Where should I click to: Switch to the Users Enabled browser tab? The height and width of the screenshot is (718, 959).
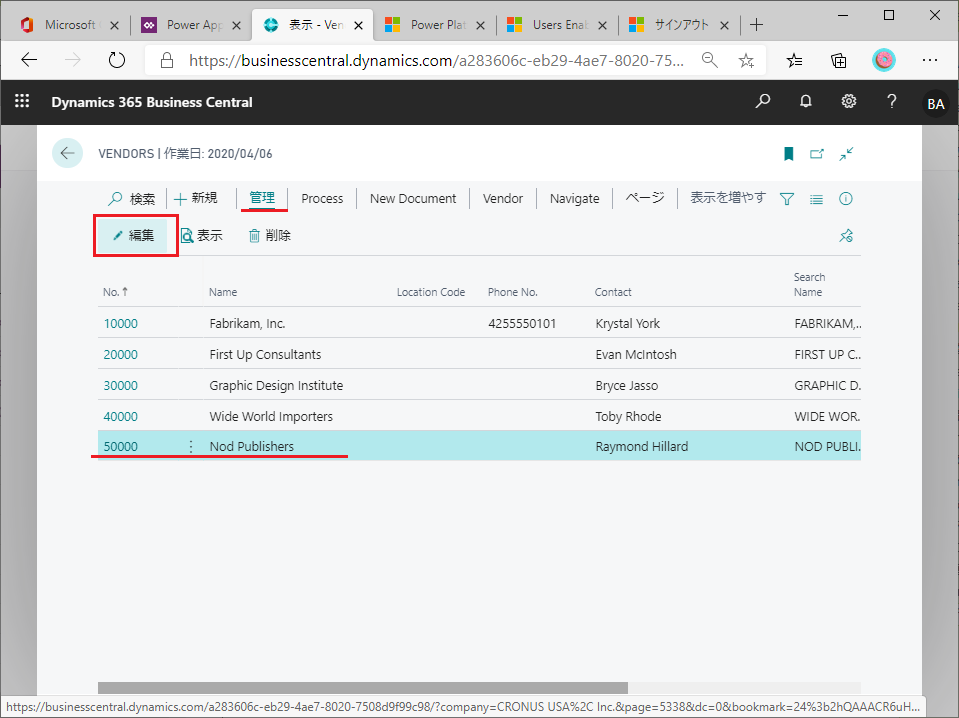click(x=557, y=25)
